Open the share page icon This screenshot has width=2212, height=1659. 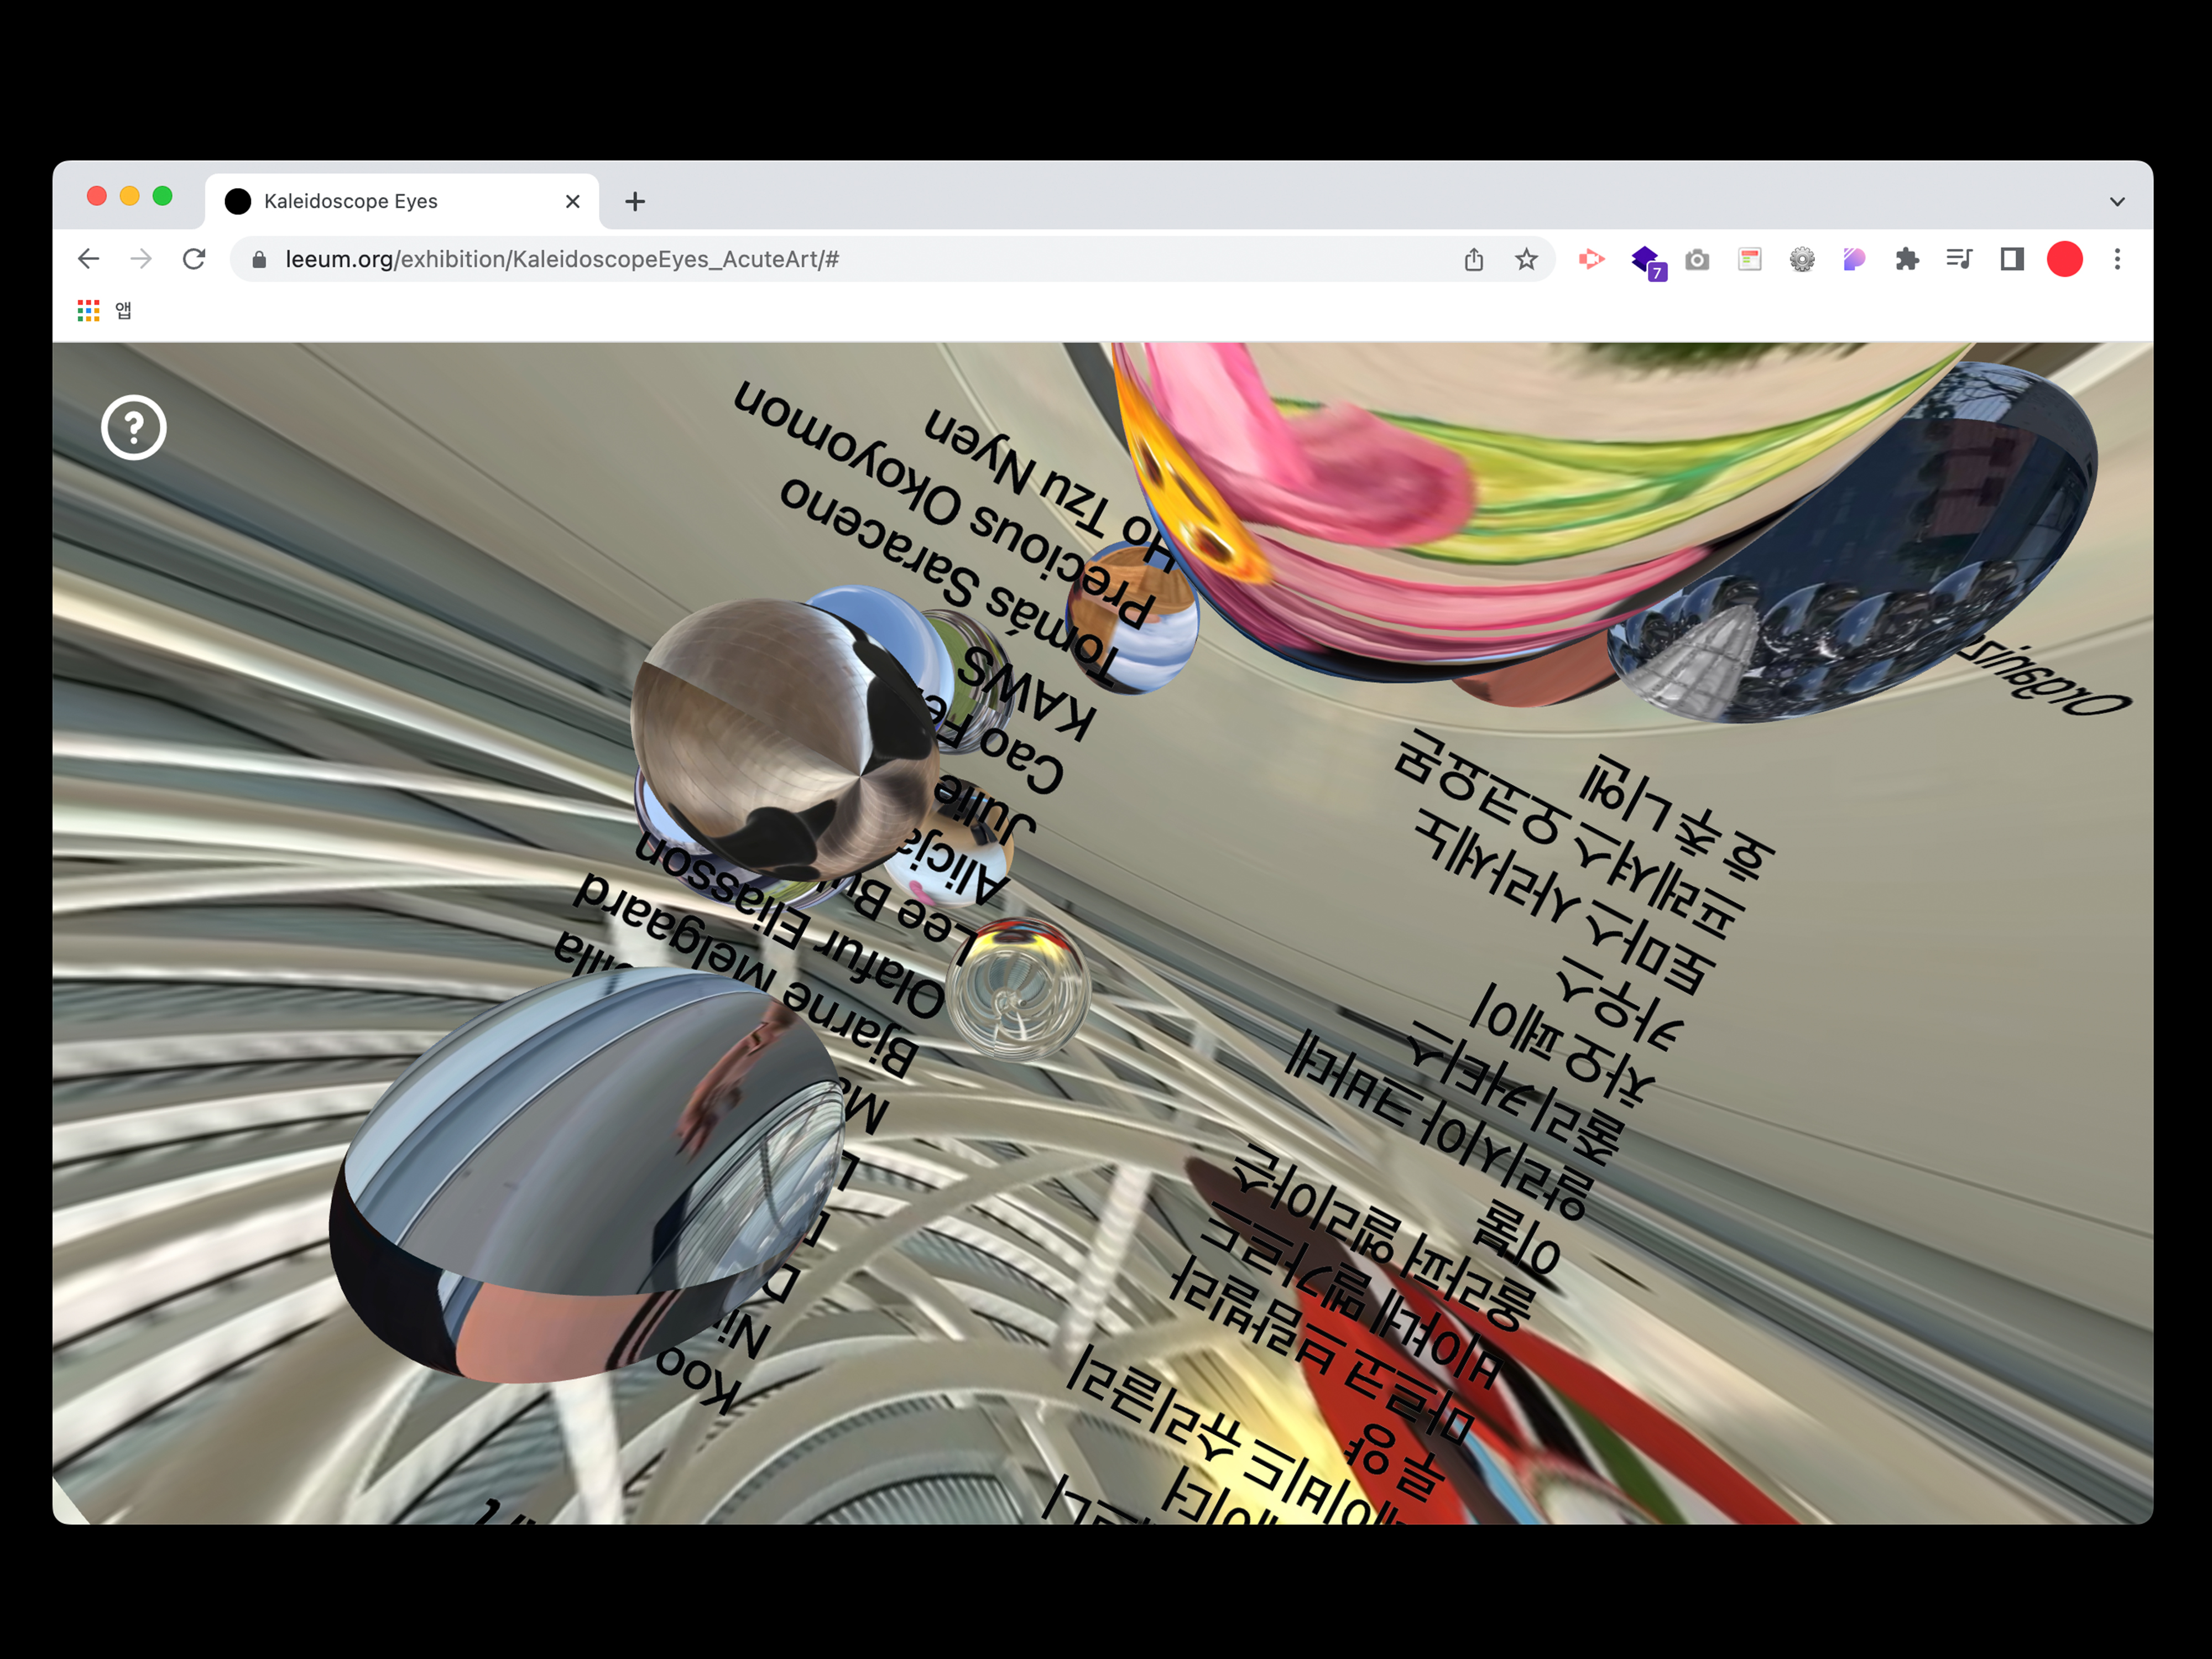pos(1473,260)
